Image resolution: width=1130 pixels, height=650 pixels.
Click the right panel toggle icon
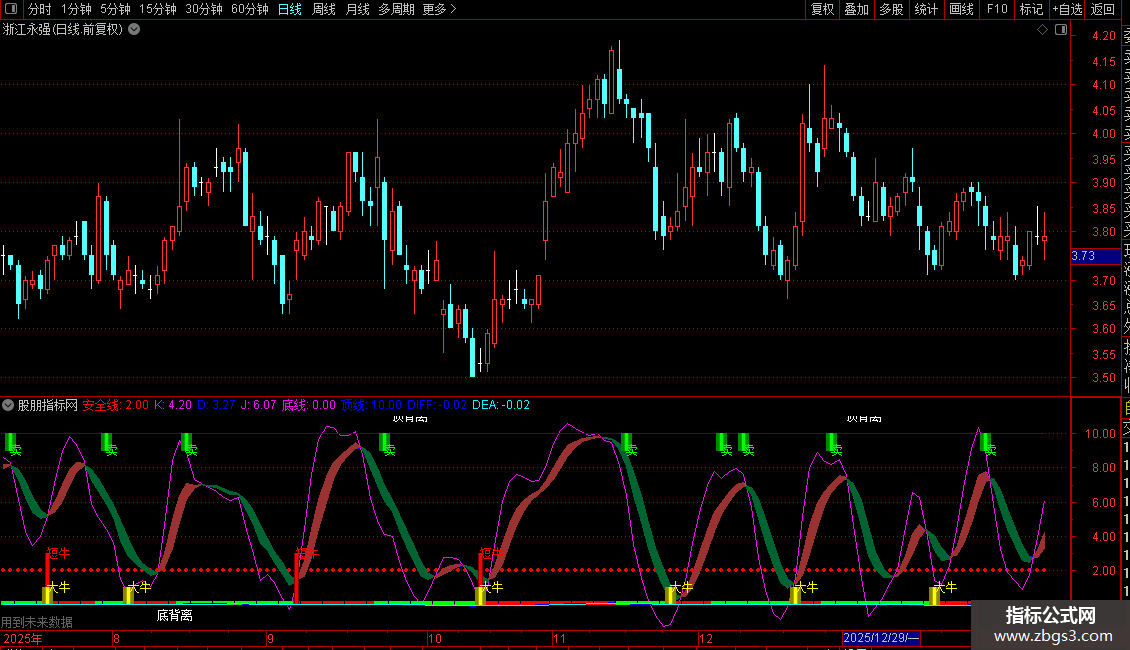click(x=1061, y=30)
